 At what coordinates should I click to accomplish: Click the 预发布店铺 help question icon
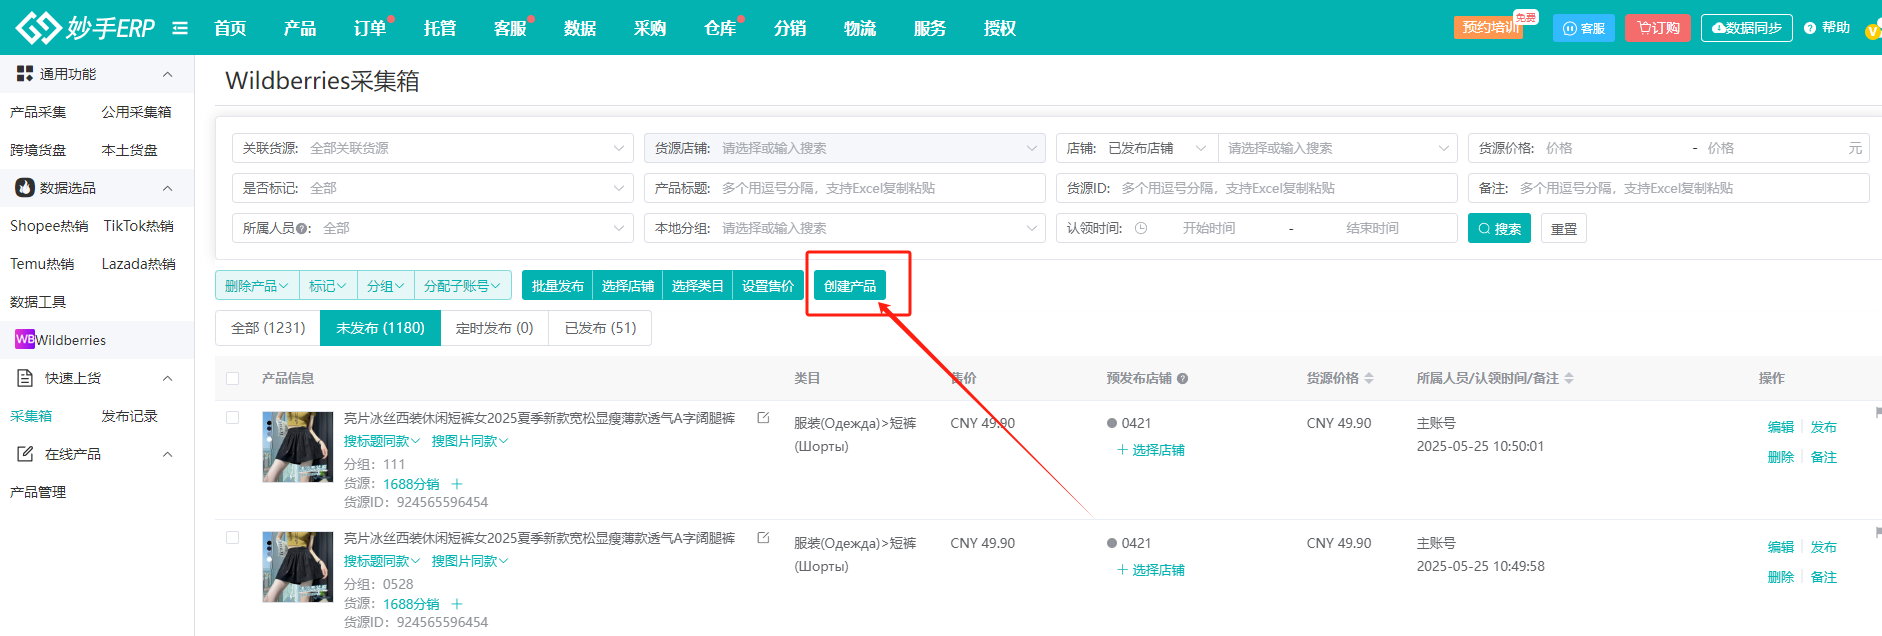pos(1182,378)
